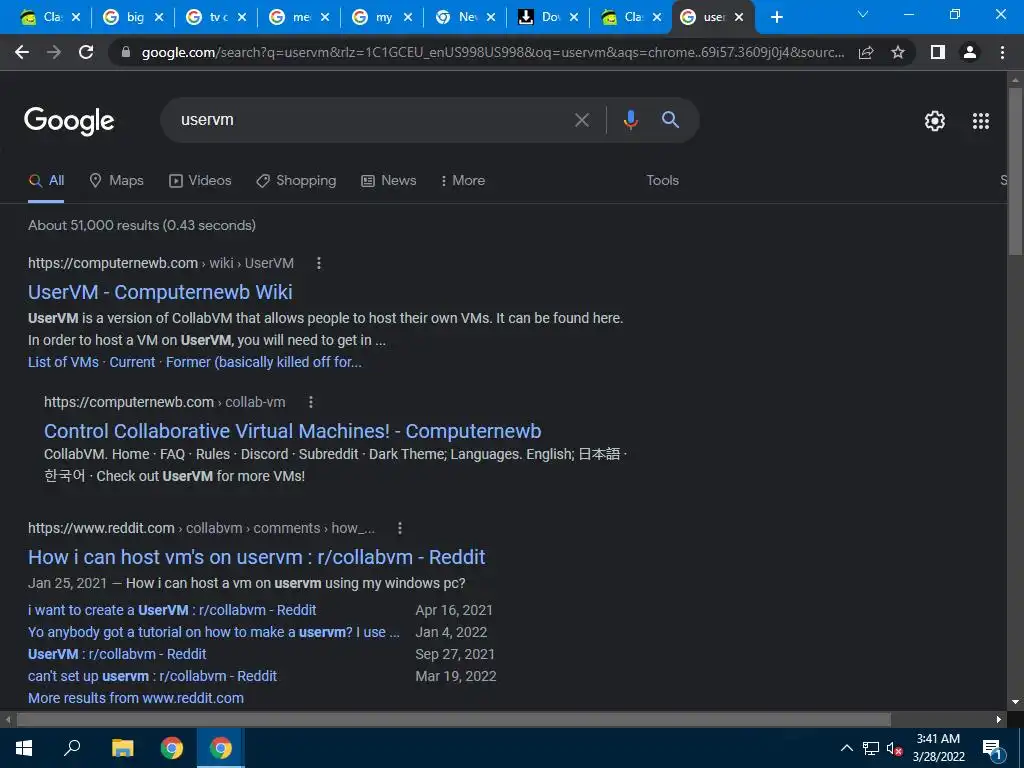
Task: Share this page via share icon
Action: pyautogui.click(x=866, y=52)
